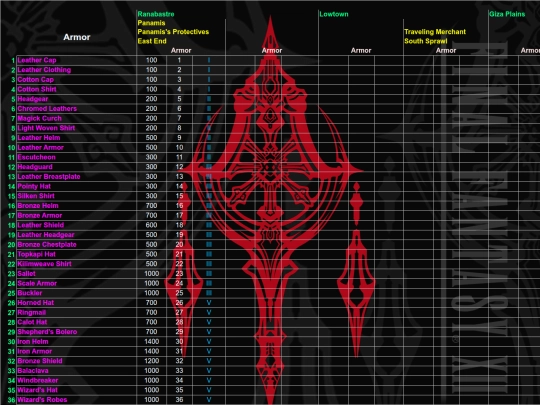Viewport: 540px width, 405px height.
Task: Select the Balaclava item
Action: pos(33,371)
